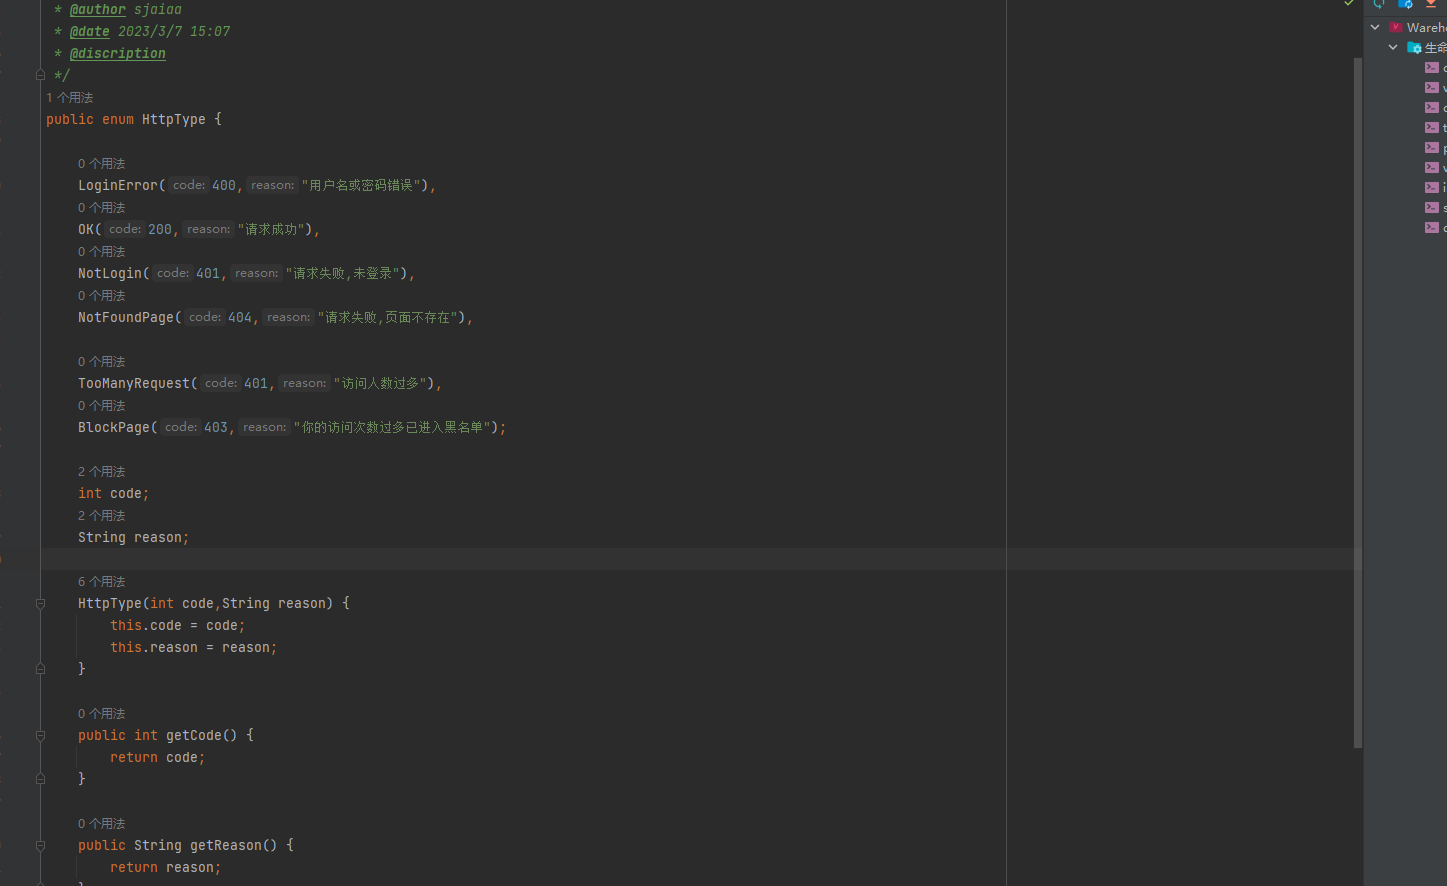This screenshot has height=886, width=1447.
Task: Place cursor on BlockPage enum constant
Action: pyautogui.click(x=114, y=427)
